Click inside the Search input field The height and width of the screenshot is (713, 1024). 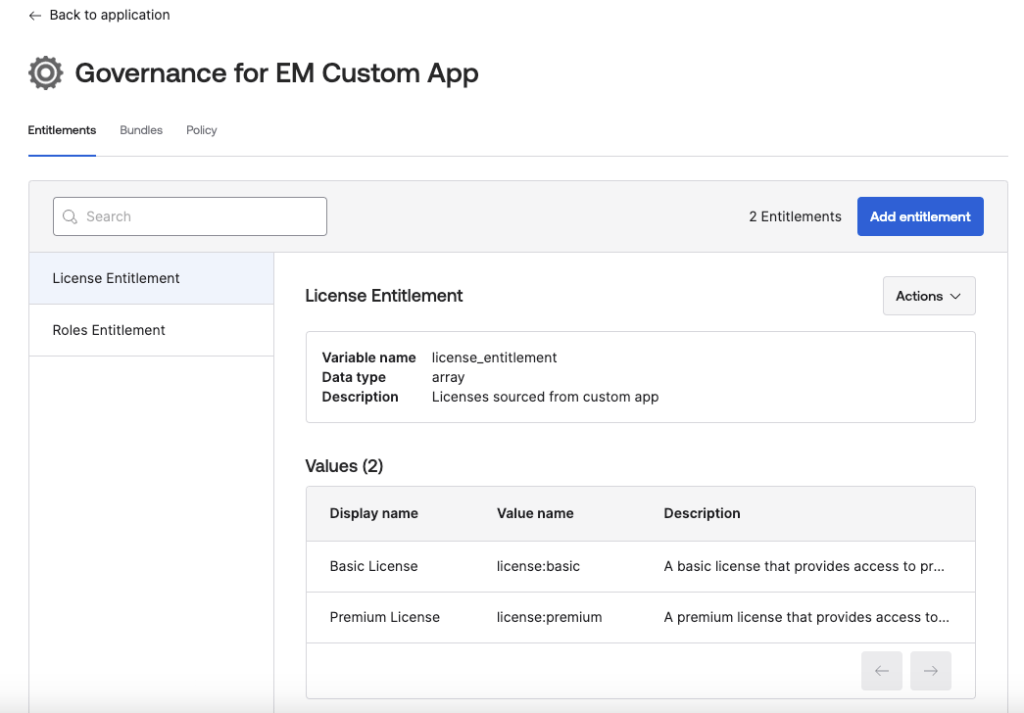point(190,216)
